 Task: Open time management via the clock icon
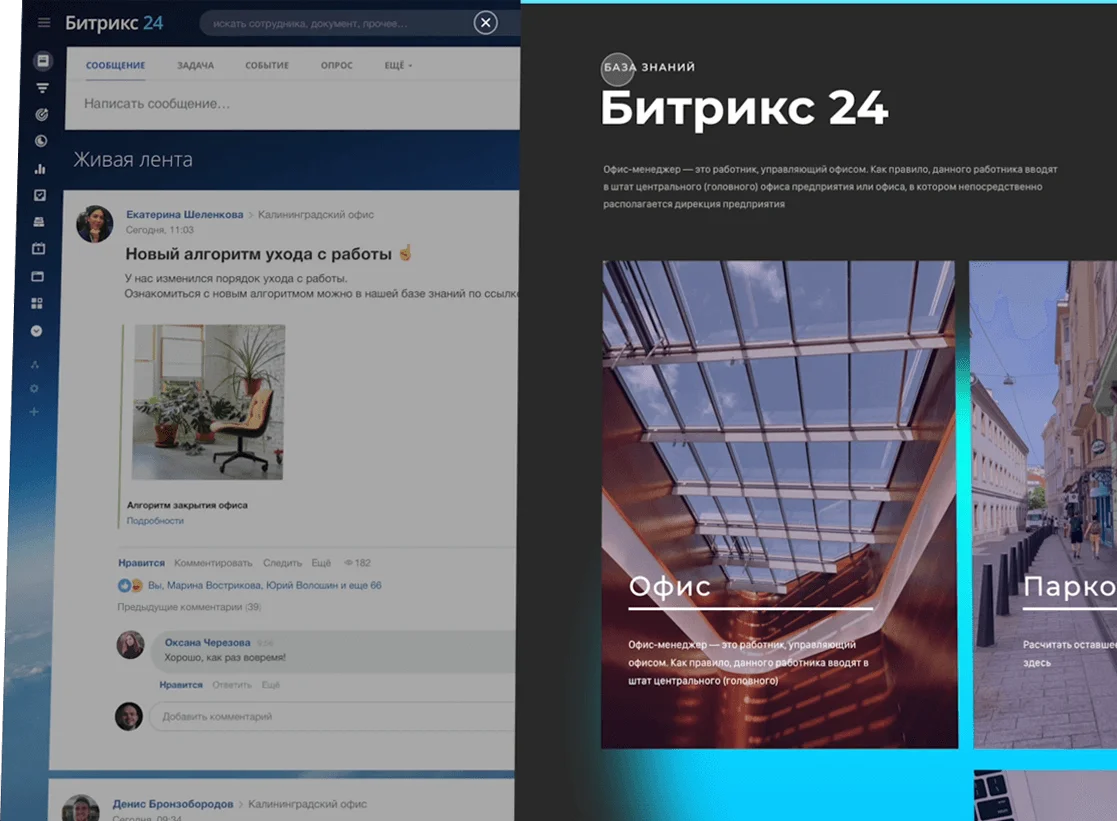40,140
